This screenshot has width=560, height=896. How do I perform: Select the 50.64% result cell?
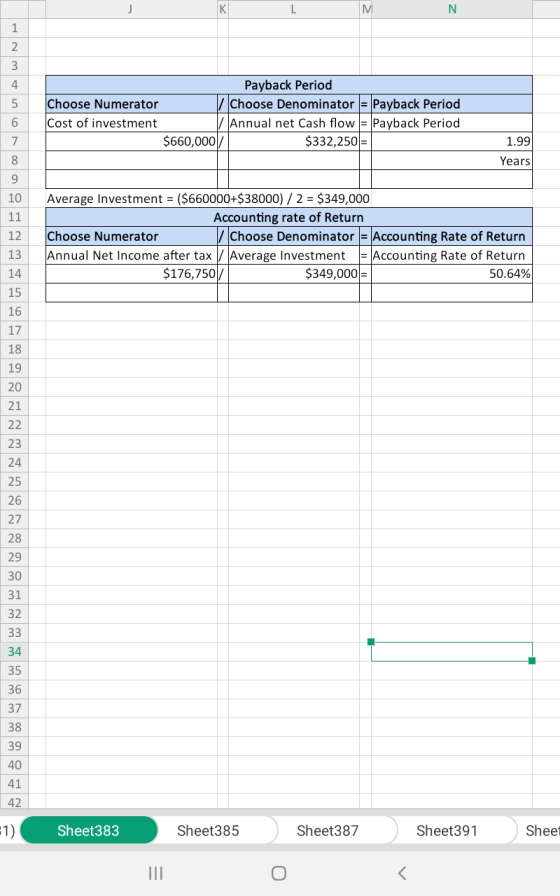[451, 274]
